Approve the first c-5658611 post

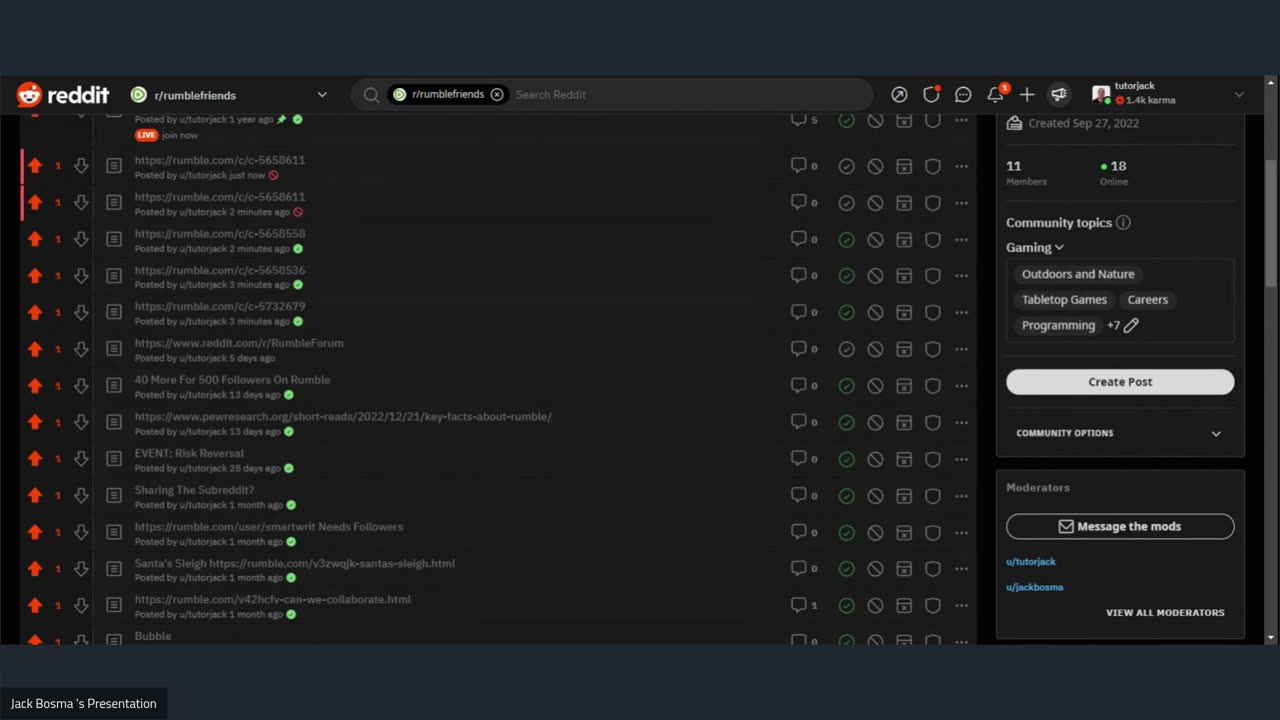[x=847, y=166]
